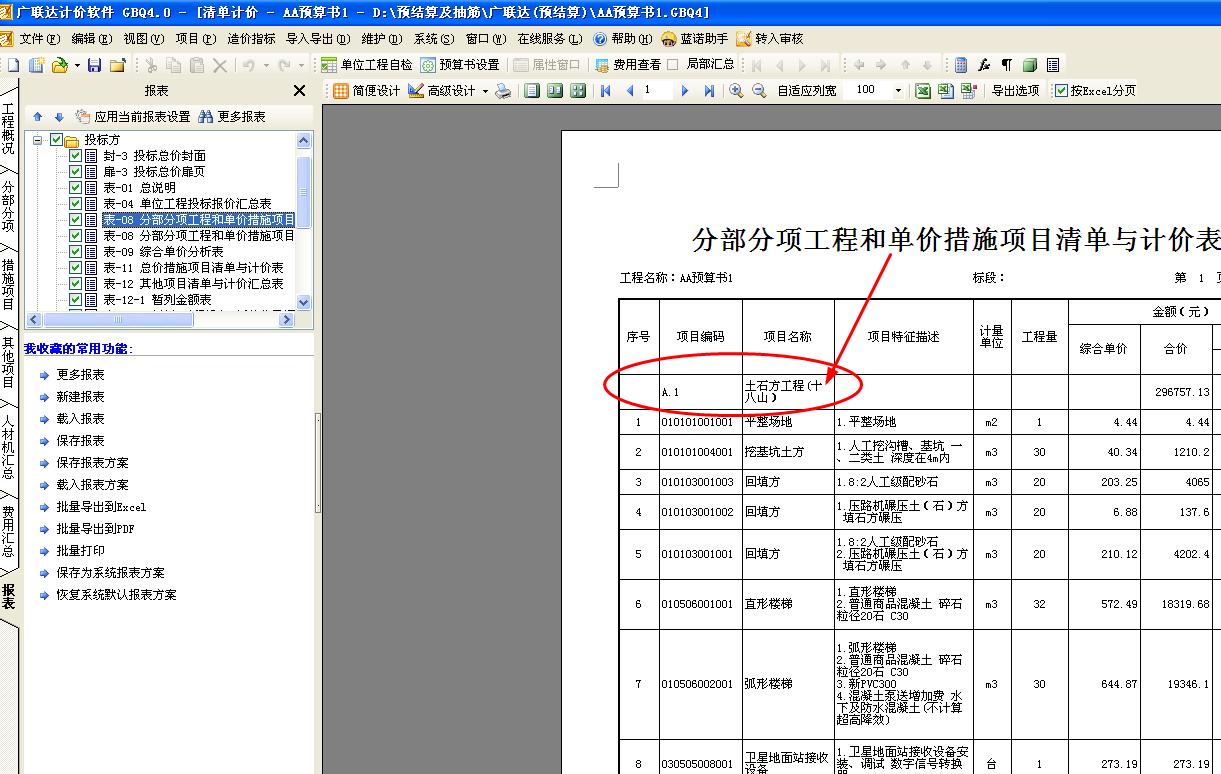Click 导出选项 button

pos(1015,91)
